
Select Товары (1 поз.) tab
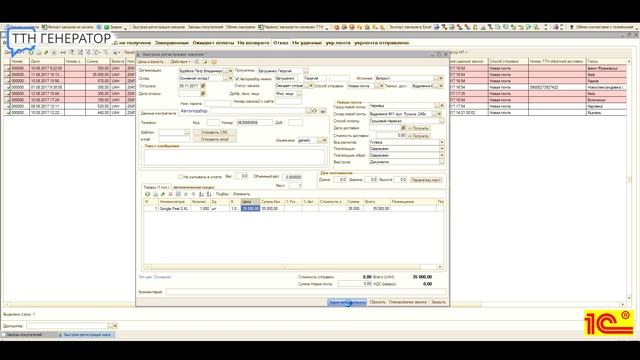tap(156, 187)
